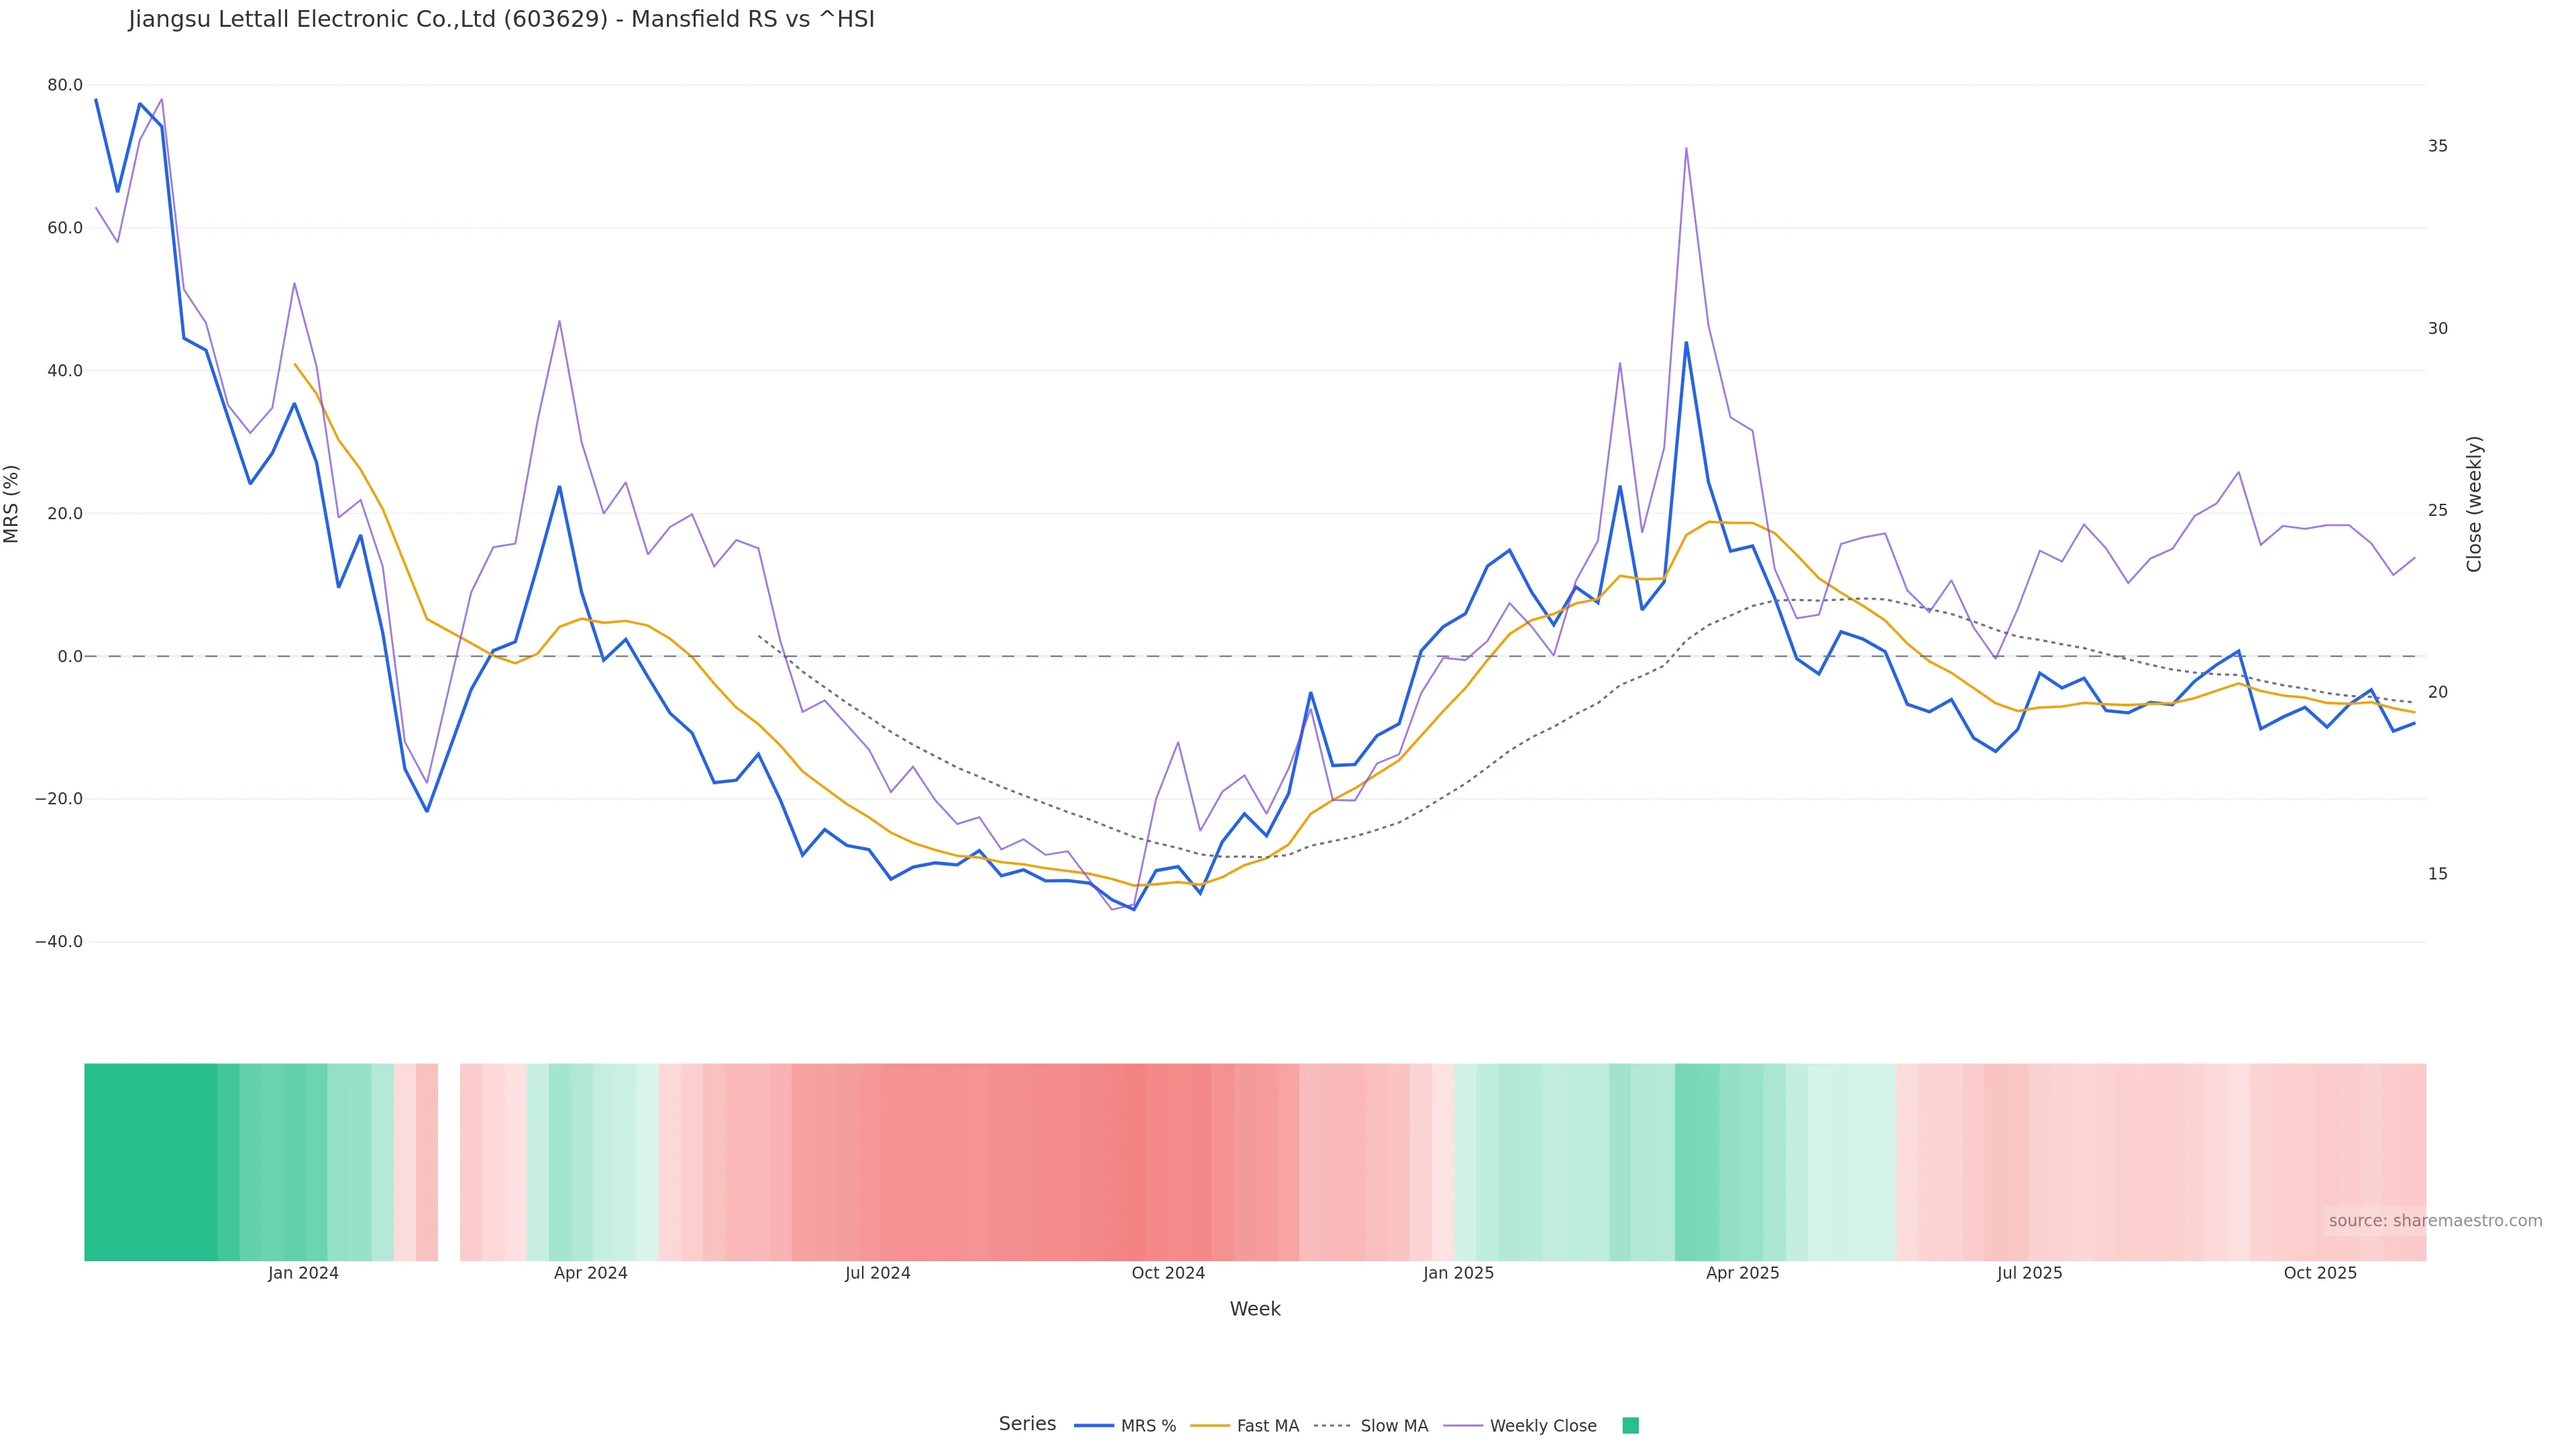2576x1449 pixels.
Task: Click the purple Weekly Close legend line icon
Action: pos(1463,1426)
